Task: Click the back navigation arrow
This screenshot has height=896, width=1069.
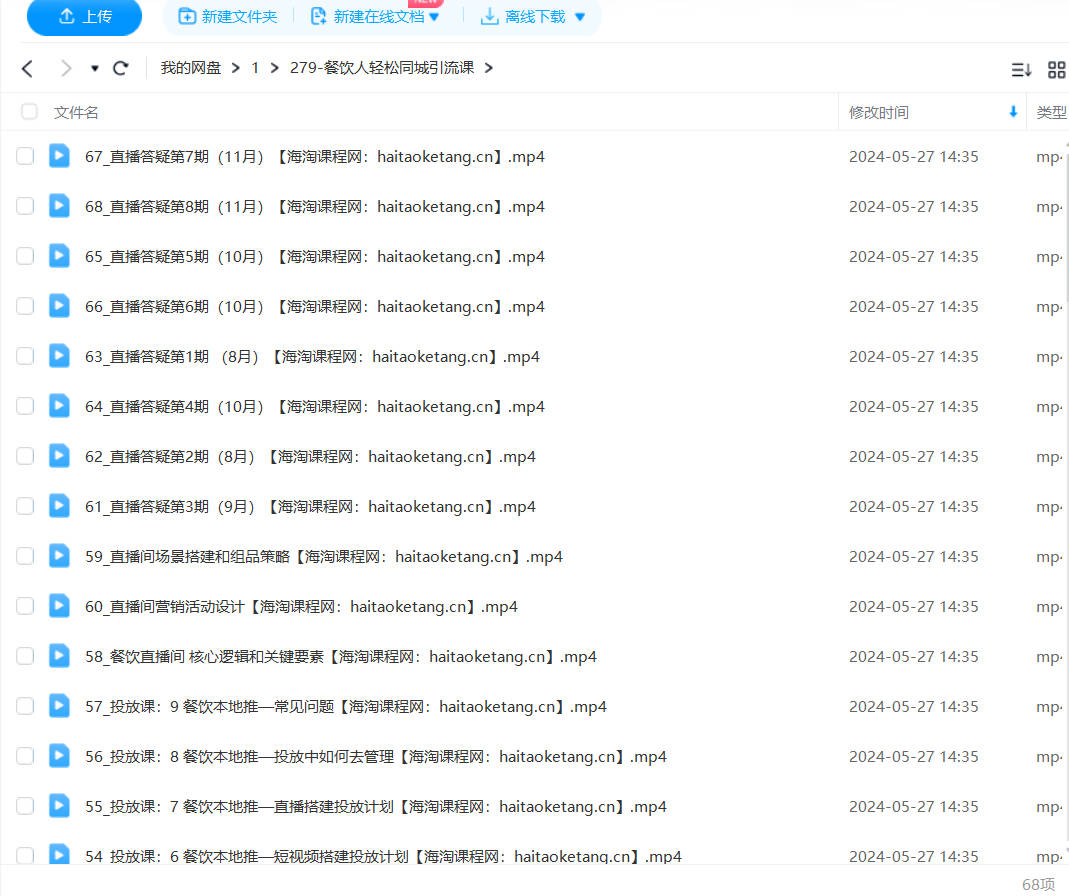Action: pyautogui.click(x=27, y=68)
